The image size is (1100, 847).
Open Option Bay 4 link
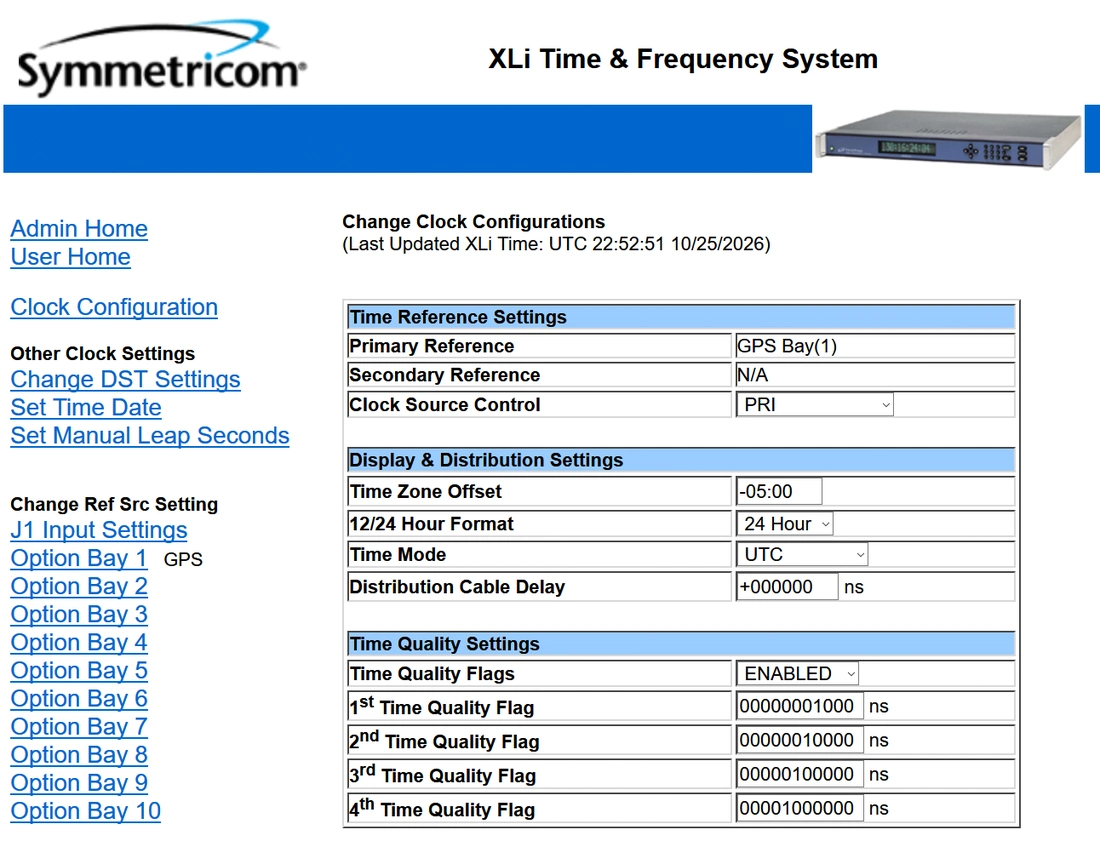79,643
